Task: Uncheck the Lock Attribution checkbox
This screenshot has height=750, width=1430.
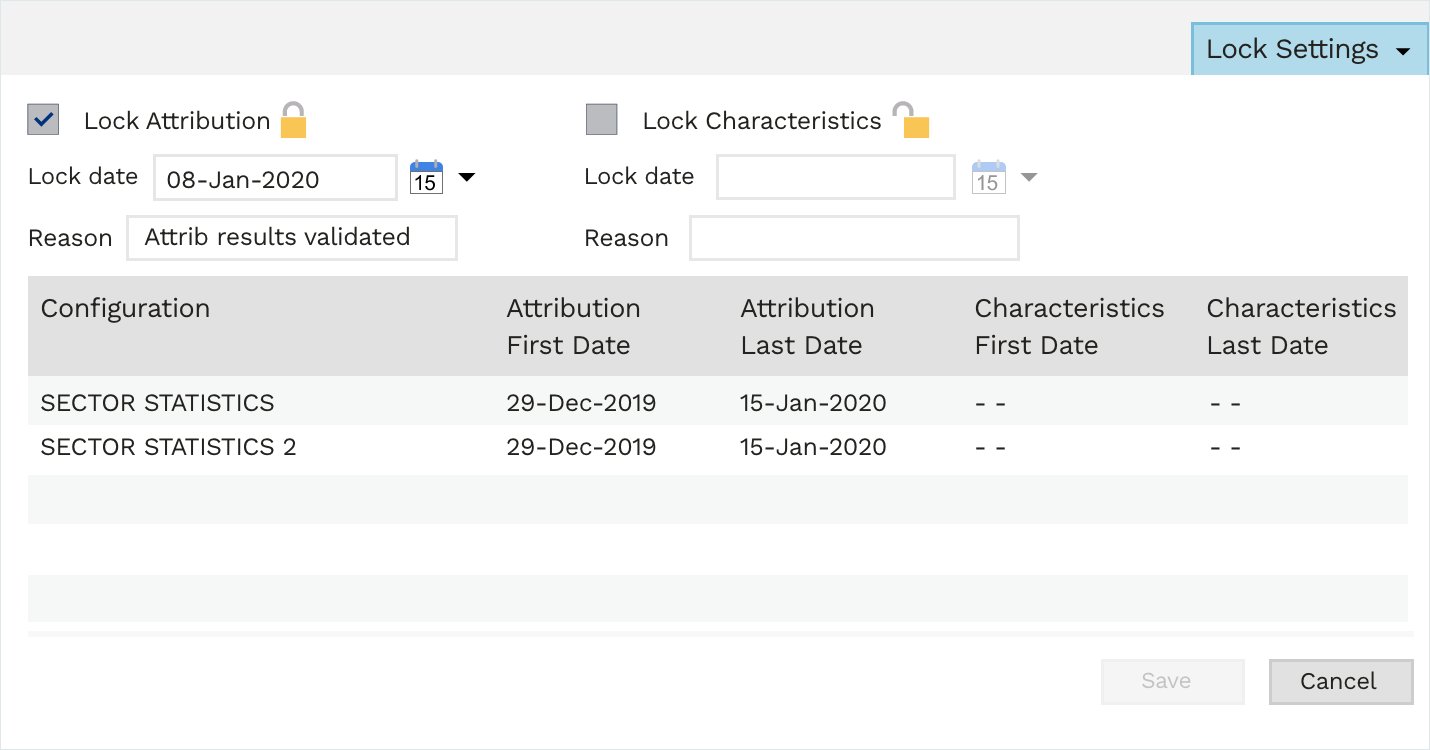Action: coord(43,120)
